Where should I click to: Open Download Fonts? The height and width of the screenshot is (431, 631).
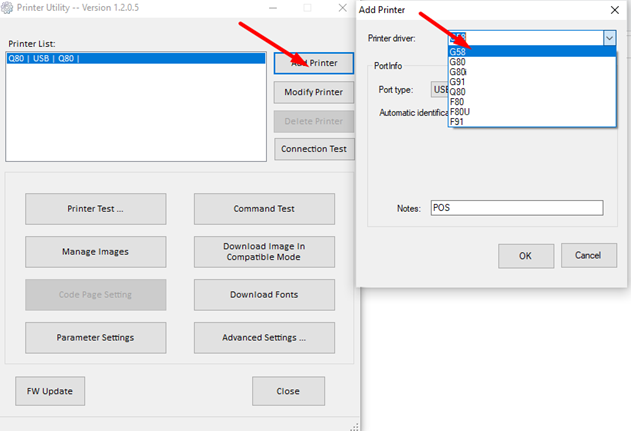[264, 295]
